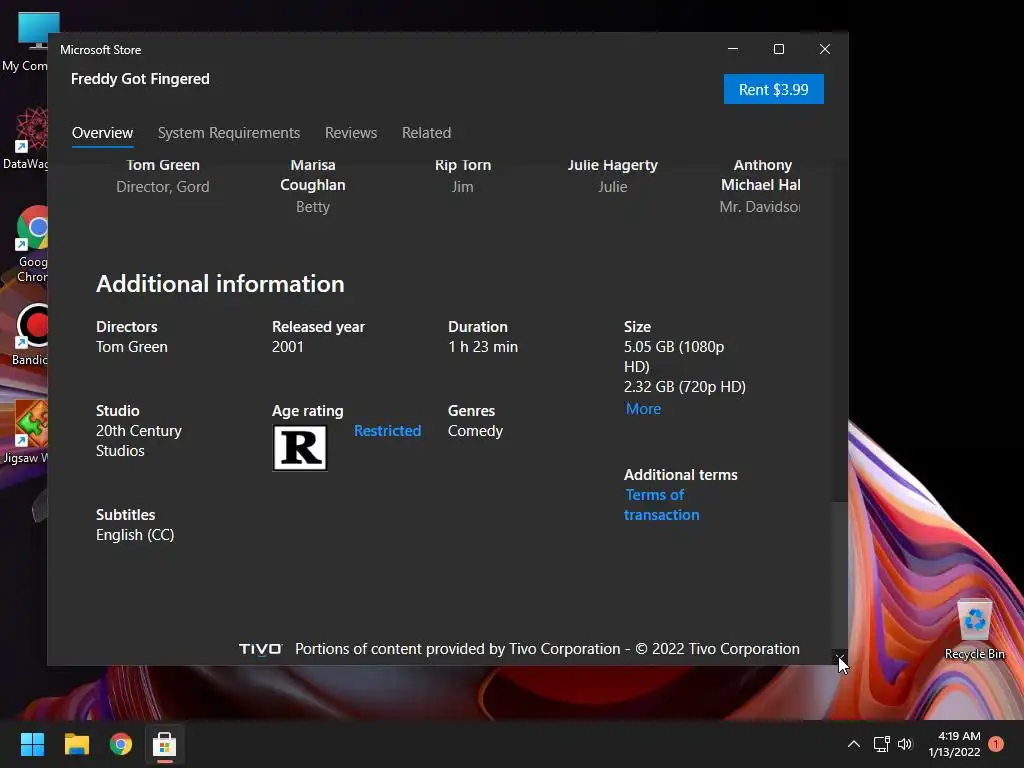Click the 2.32 GB (720p HD) size text
The width and height of the screenshot is (1024, 768).
tap(684, 387)
